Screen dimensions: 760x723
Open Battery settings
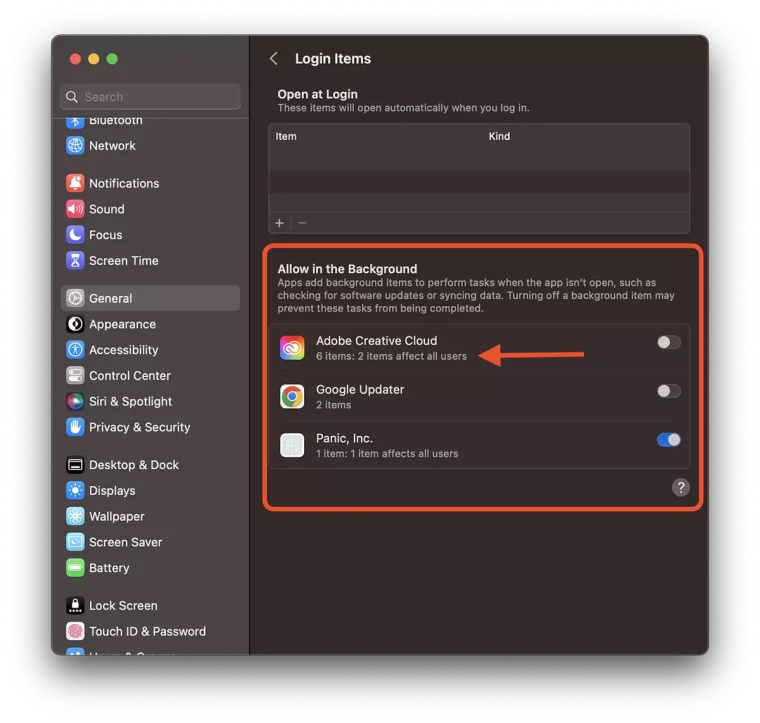[150, 568]
